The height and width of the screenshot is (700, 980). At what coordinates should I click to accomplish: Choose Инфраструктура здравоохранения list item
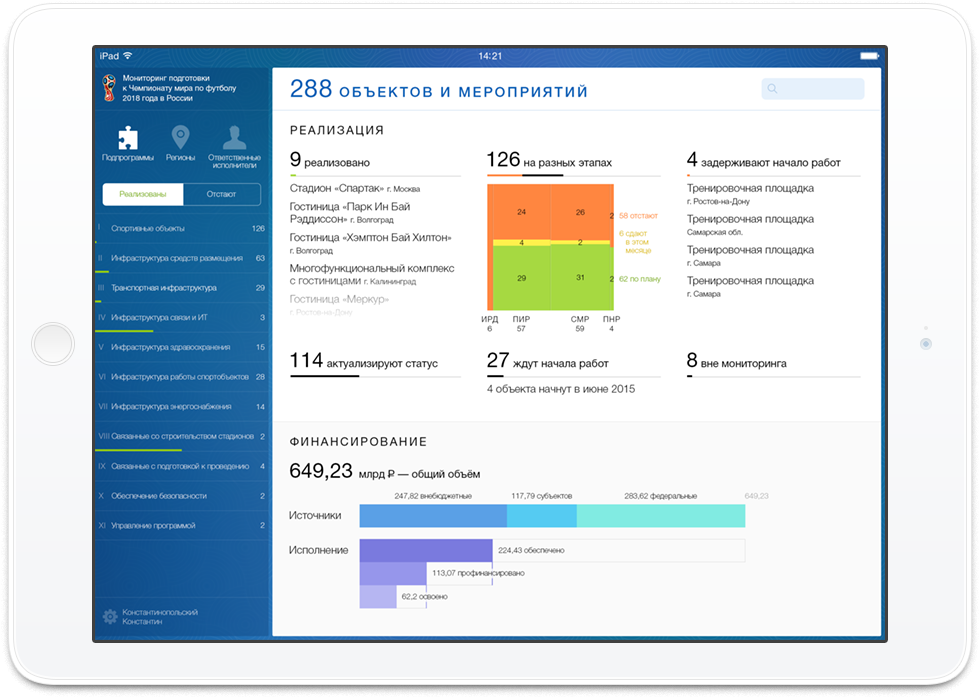click(182, 348)
